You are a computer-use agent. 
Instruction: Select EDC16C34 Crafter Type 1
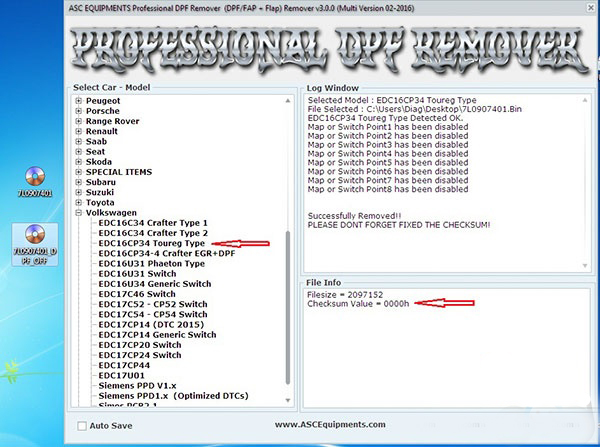(x=153, y=223)
